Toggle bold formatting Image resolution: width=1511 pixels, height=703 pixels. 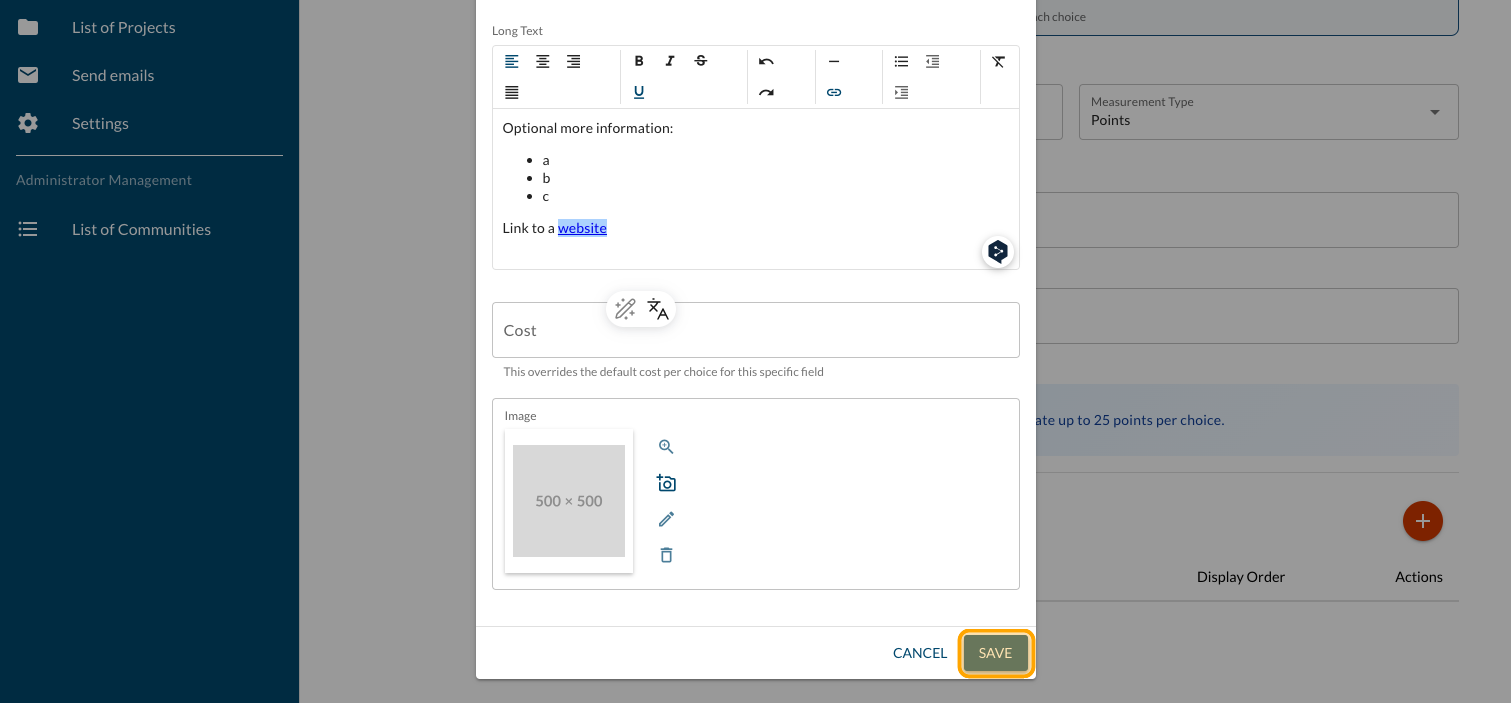coord(639,62)
